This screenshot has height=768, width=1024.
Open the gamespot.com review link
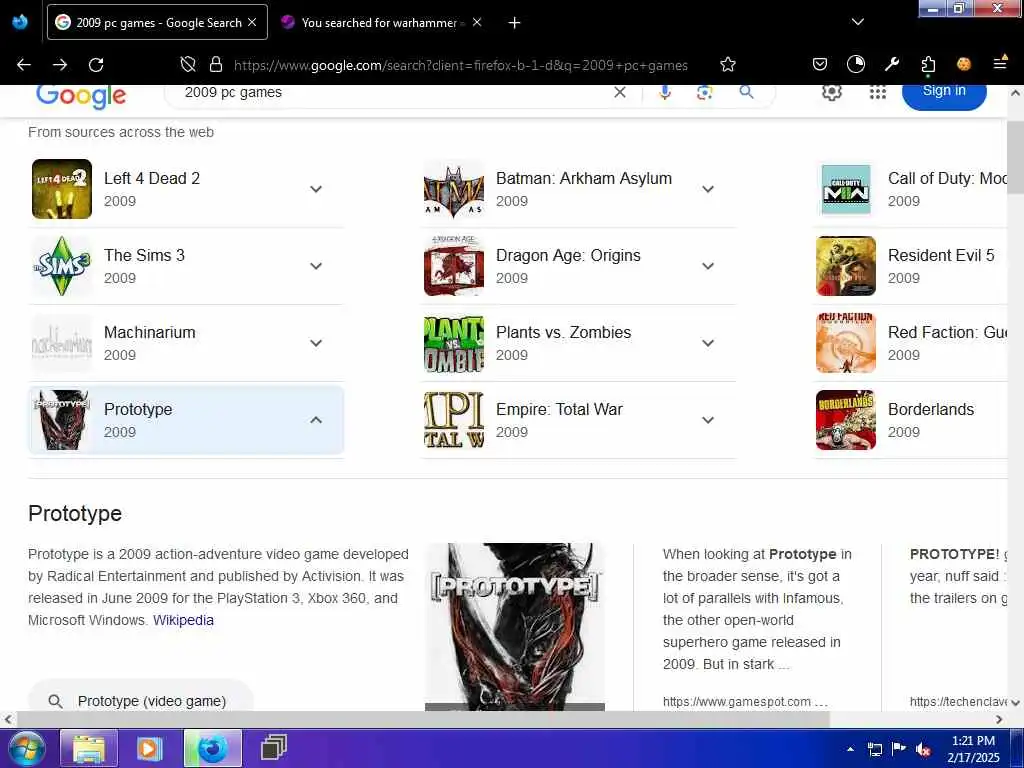tap(744, 701)
